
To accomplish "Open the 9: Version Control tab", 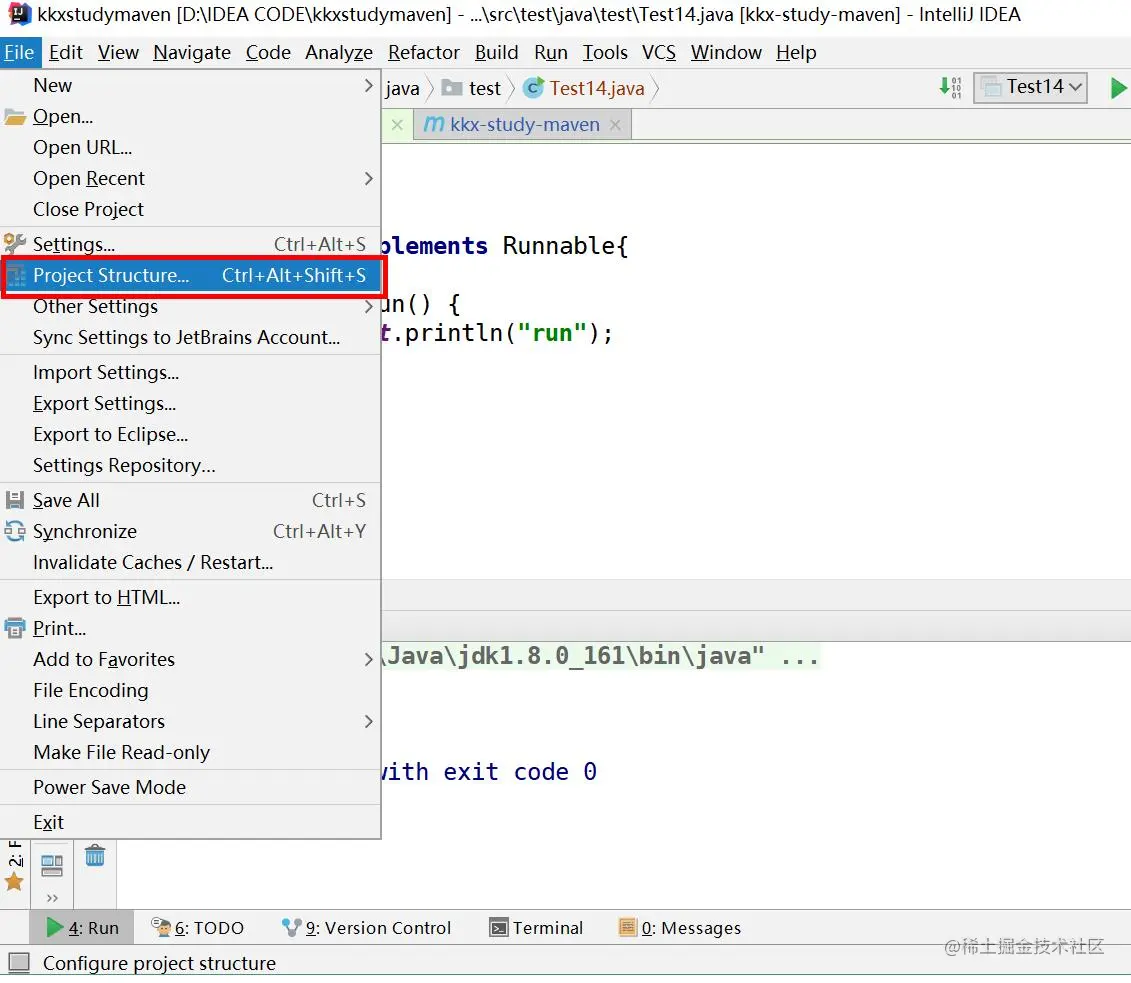I will click(x=366, y=927).
